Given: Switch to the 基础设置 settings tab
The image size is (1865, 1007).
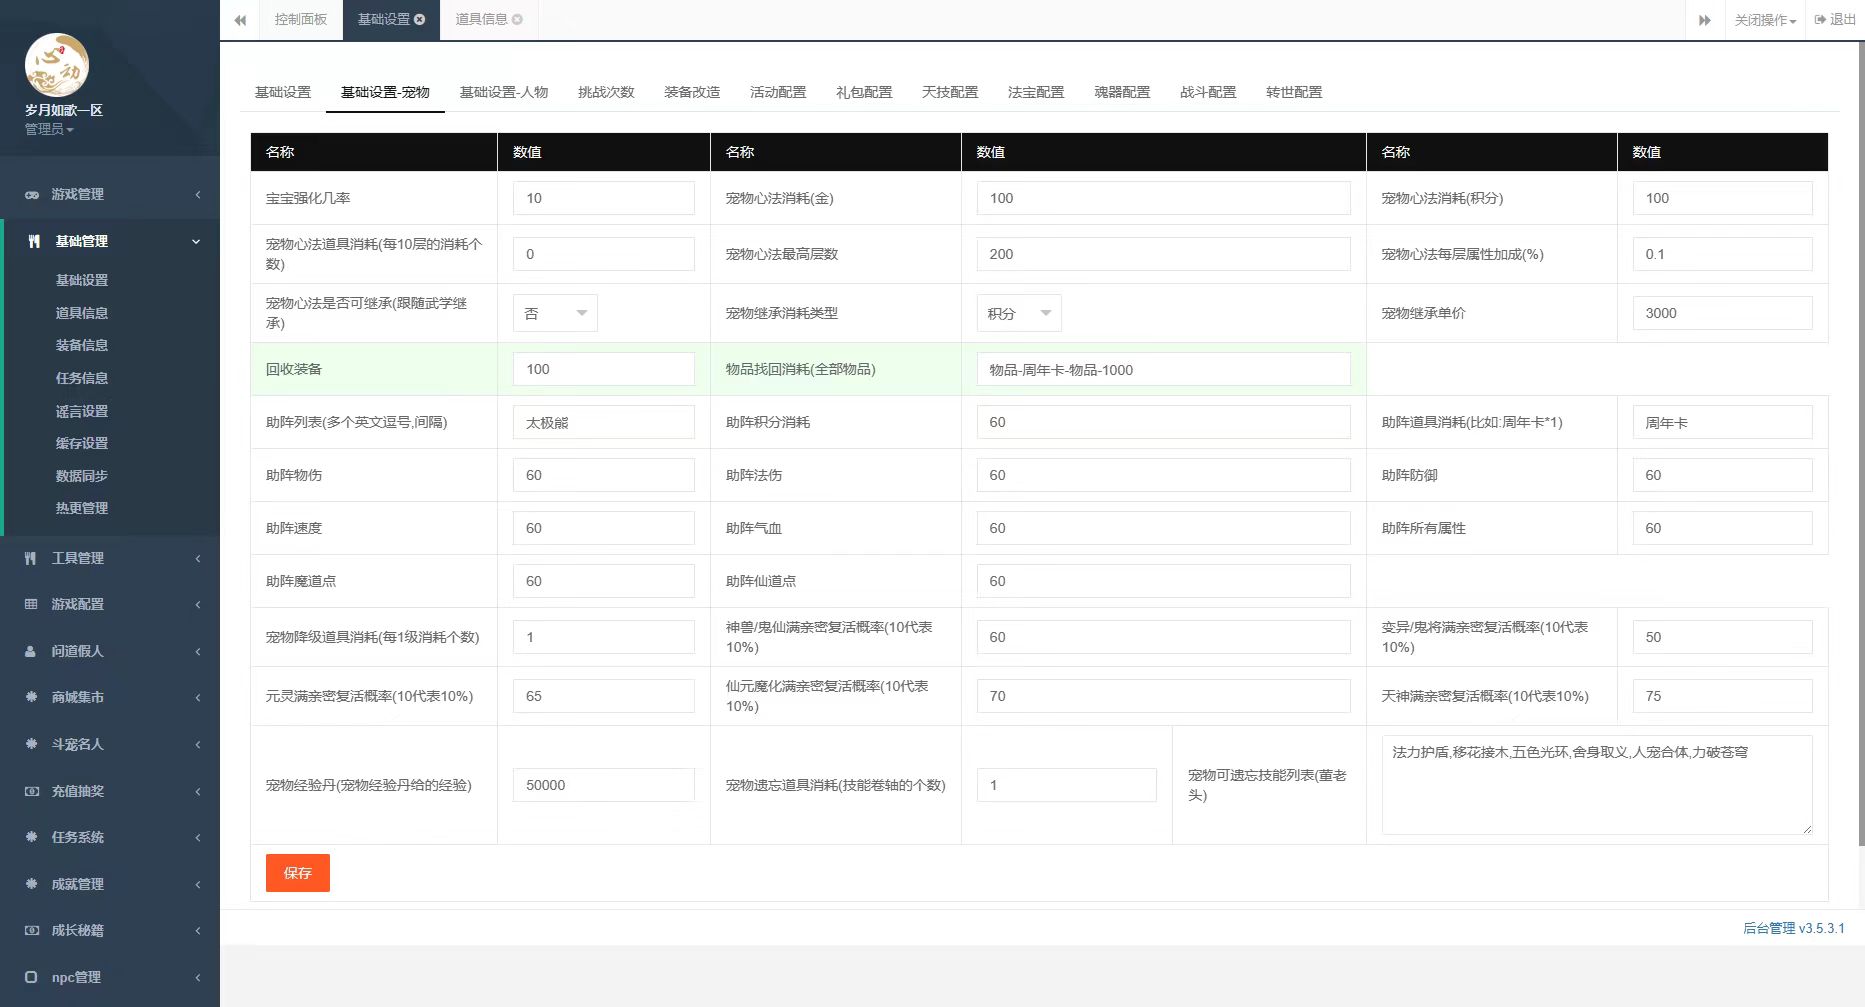Looking at the screenshot, I should tap(283, 92).
